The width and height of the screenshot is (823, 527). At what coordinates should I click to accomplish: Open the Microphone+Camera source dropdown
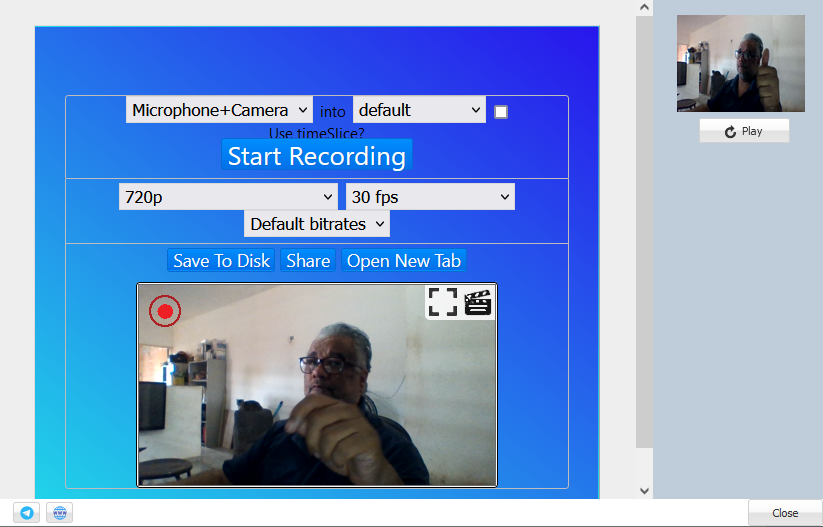[219, 110]
